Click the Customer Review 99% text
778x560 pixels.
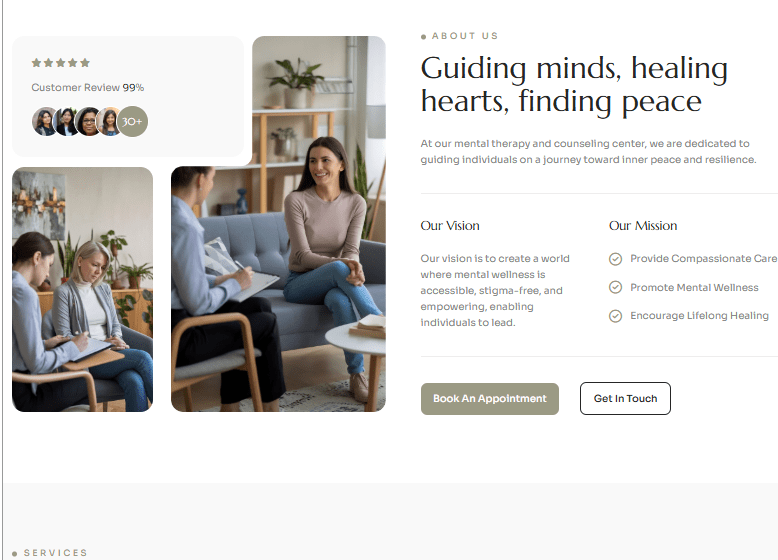point(88,87)
